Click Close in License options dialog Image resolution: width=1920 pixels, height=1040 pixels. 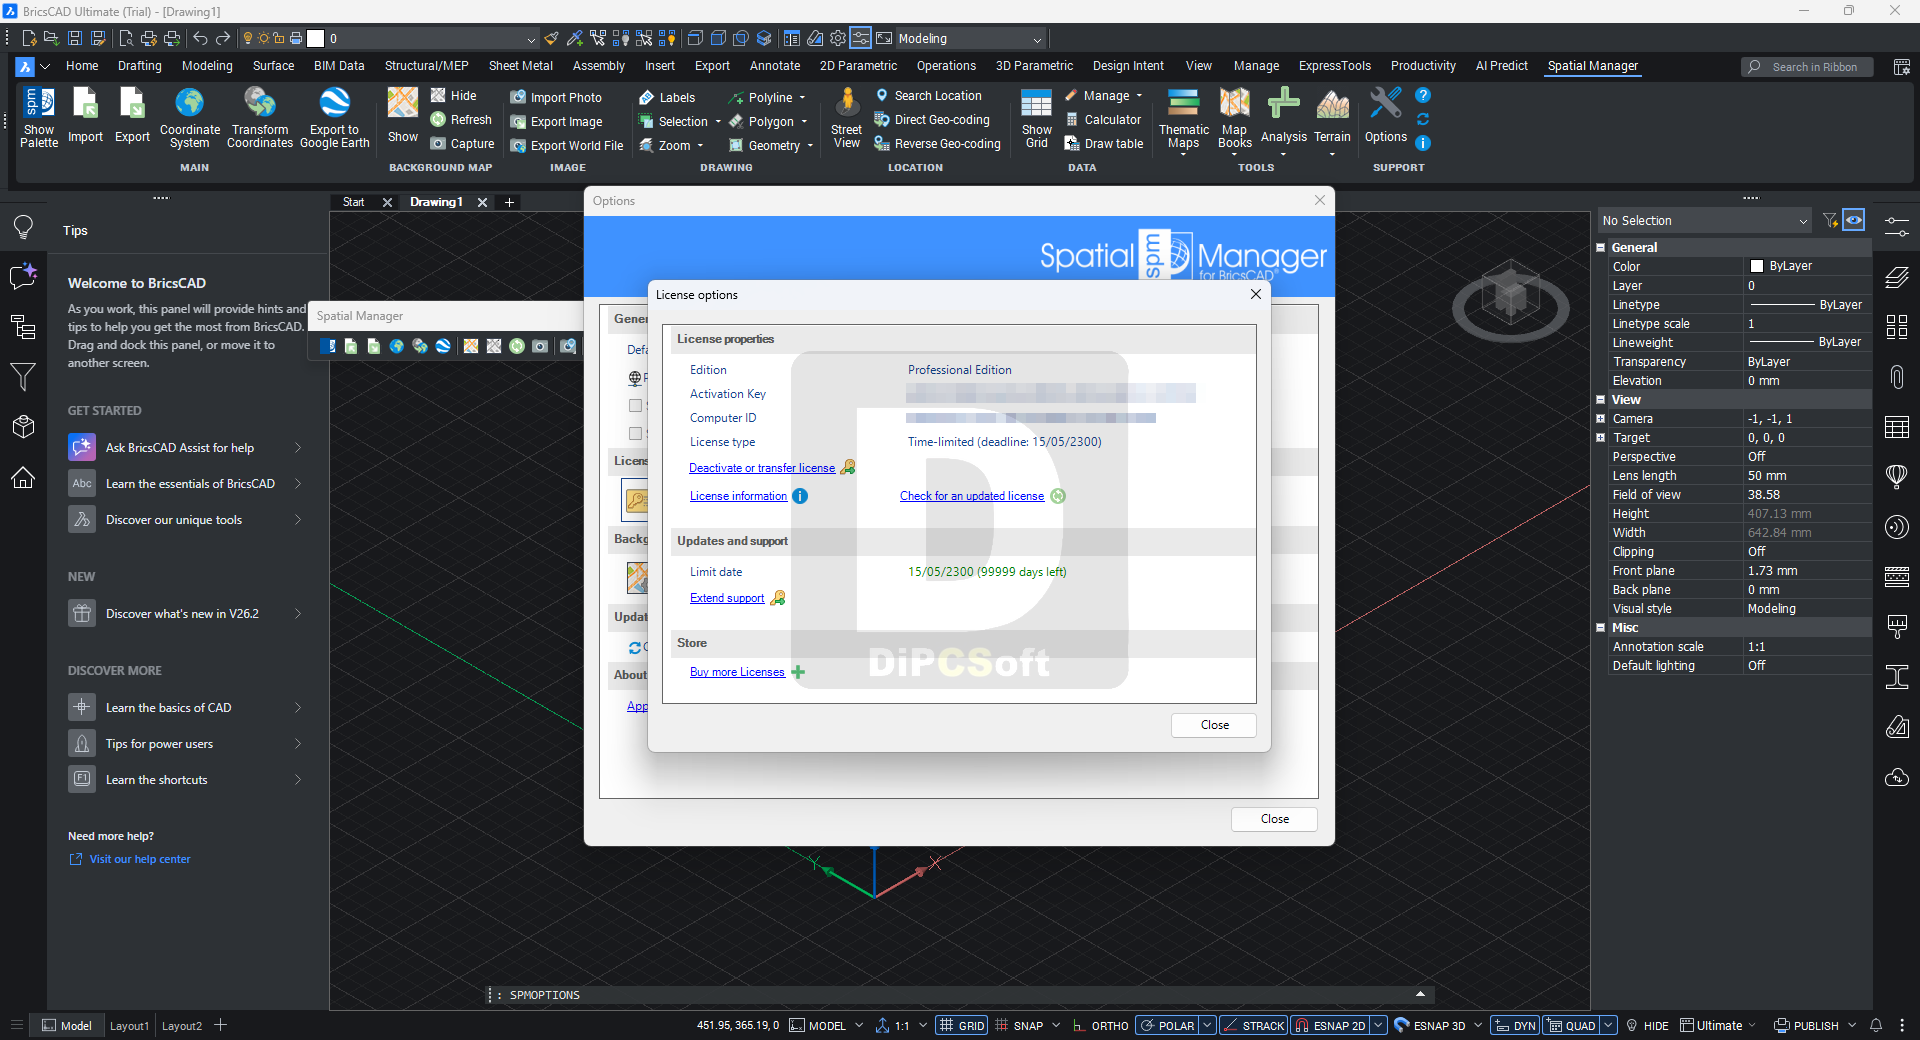tap(1214, 725)
